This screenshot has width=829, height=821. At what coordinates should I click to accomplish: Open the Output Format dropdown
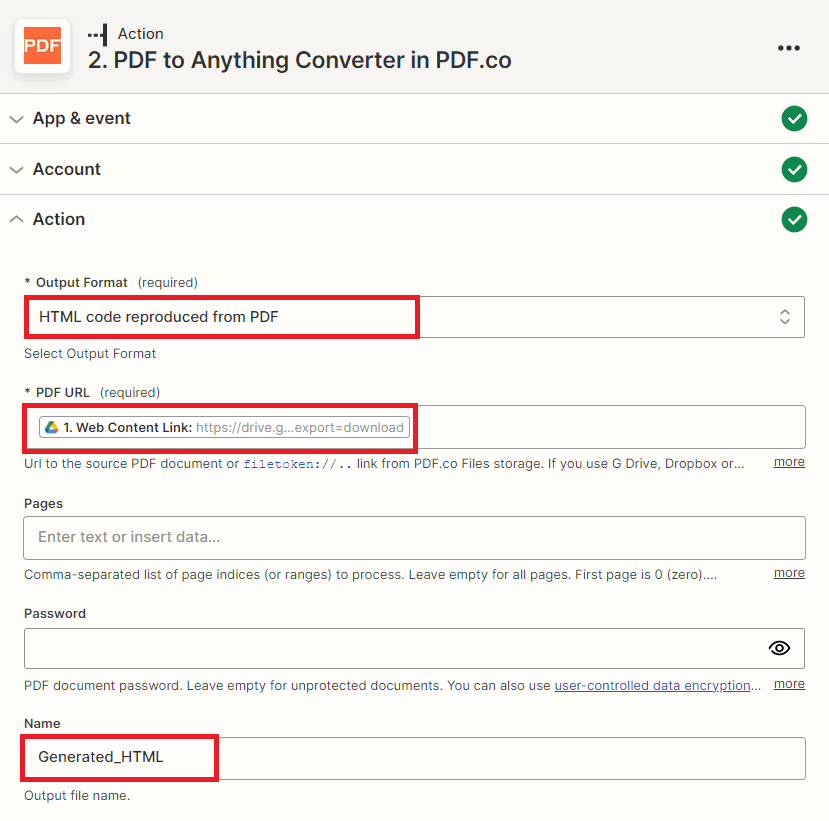[415, 316]
